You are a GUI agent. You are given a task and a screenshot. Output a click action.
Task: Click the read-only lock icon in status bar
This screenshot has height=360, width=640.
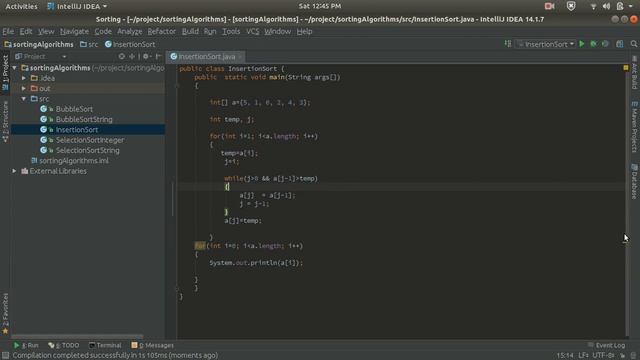click(622, 356)
